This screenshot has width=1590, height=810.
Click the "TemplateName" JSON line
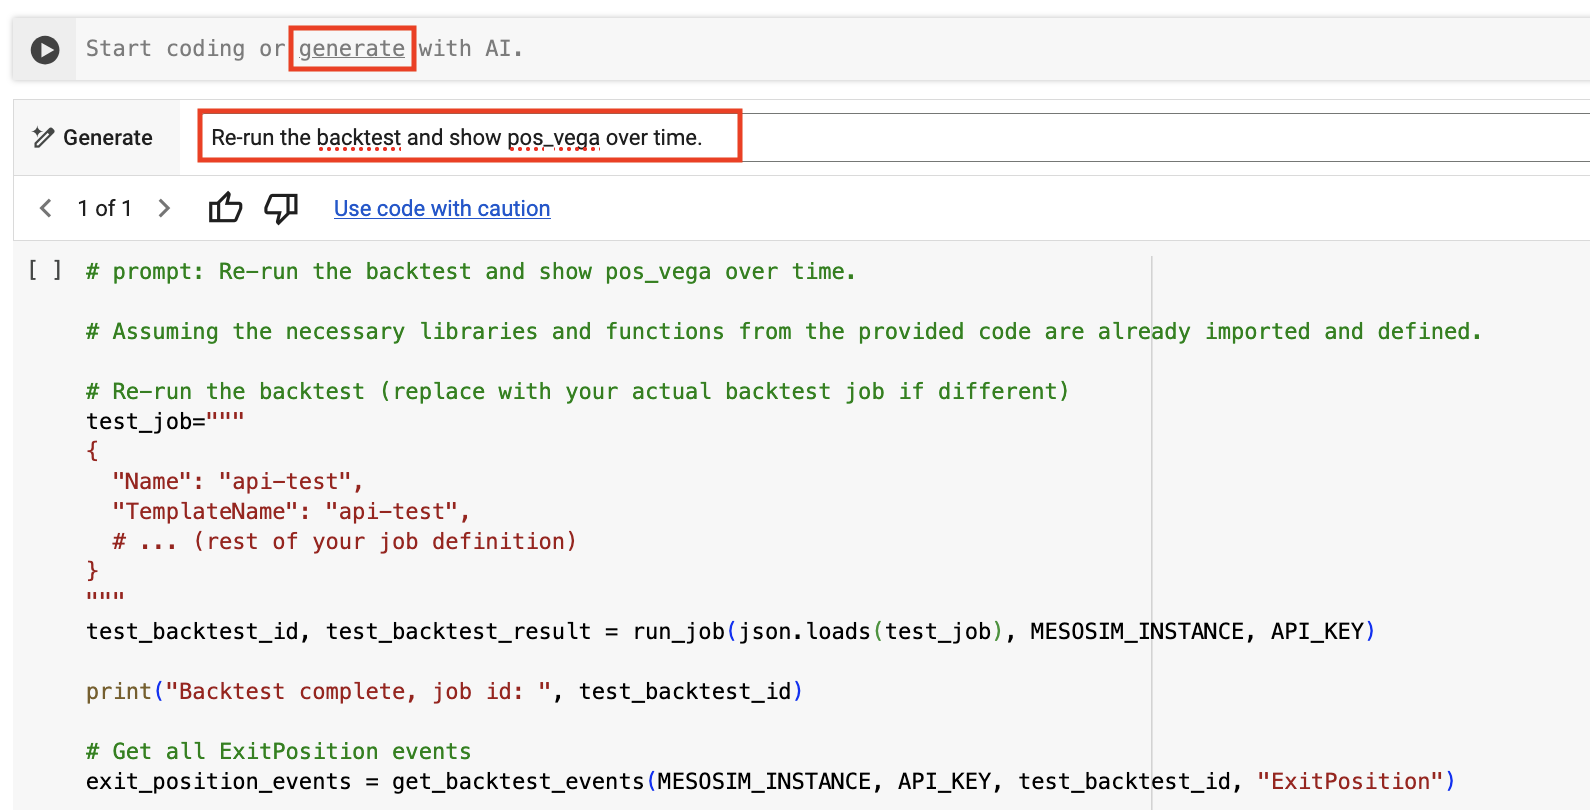(x=290, y=511)
